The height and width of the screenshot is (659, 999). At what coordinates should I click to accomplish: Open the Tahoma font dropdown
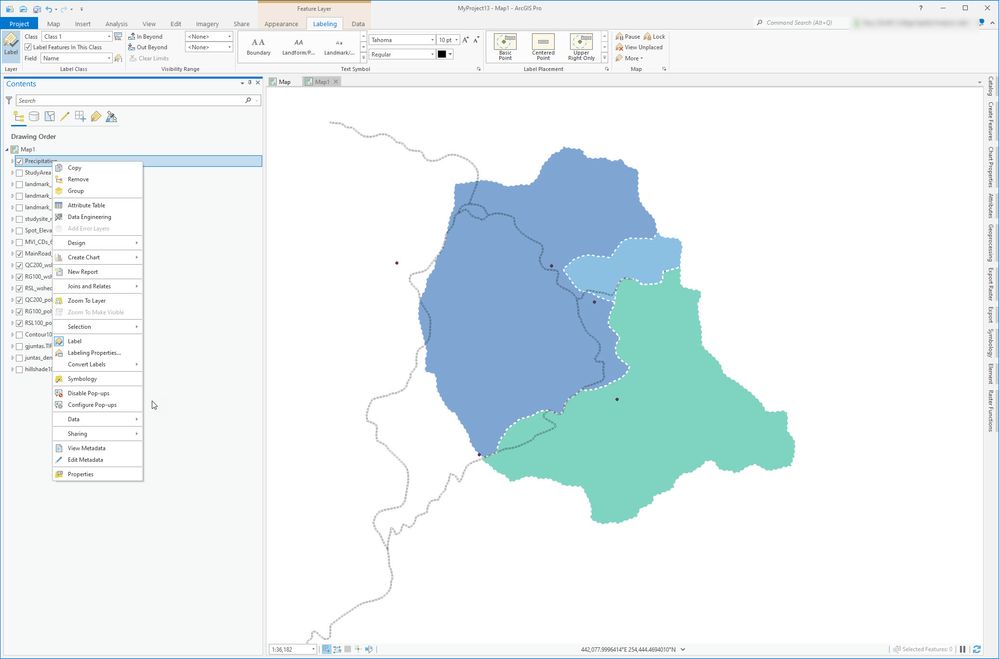432,40
